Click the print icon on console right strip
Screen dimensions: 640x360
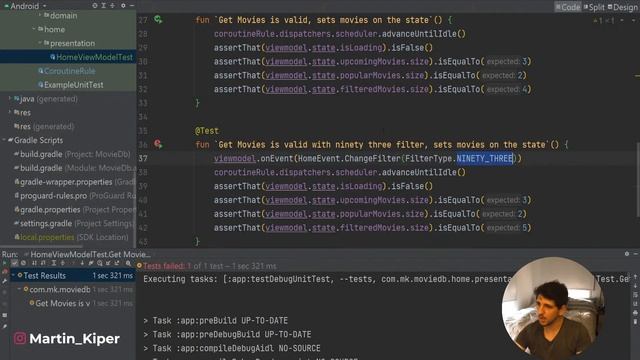coord(635,313)
